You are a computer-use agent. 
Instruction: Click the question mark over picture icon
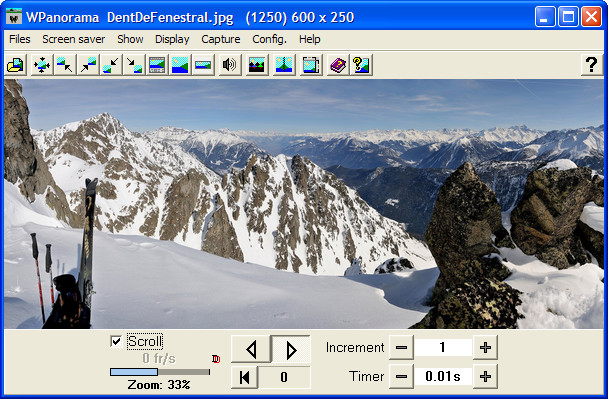coord(361,64)
